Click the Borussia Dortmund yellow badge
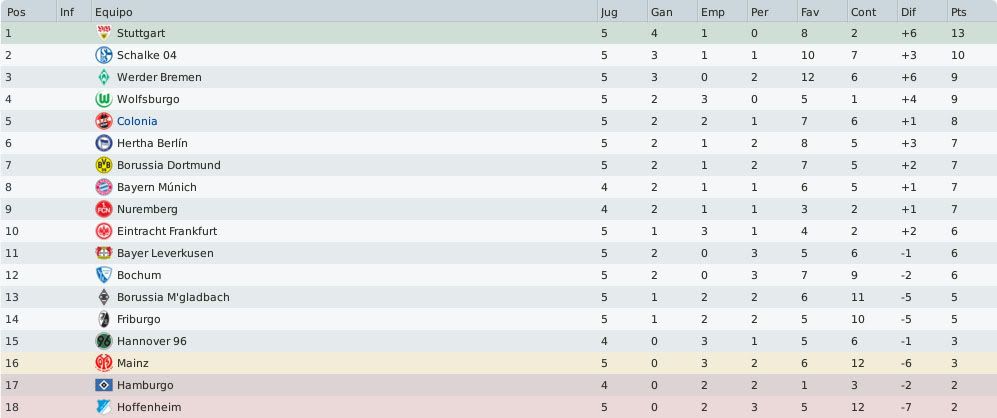This screenshot has height=418, width=997. [x=103, y=165]
